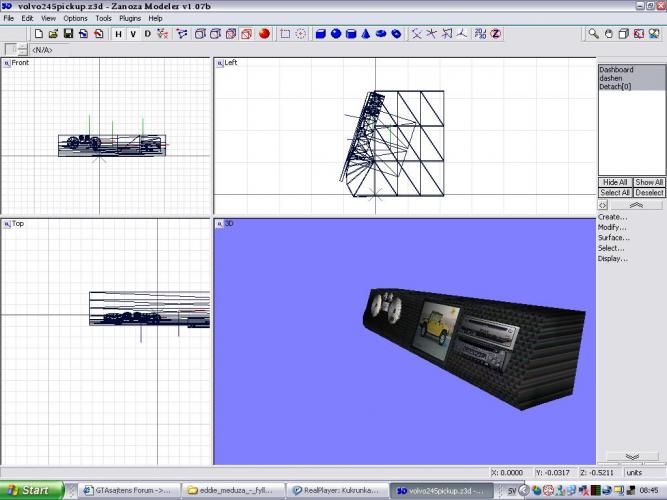667x500 pixels.
Task: Click the Windows Start button
Action: pos(32,491)
